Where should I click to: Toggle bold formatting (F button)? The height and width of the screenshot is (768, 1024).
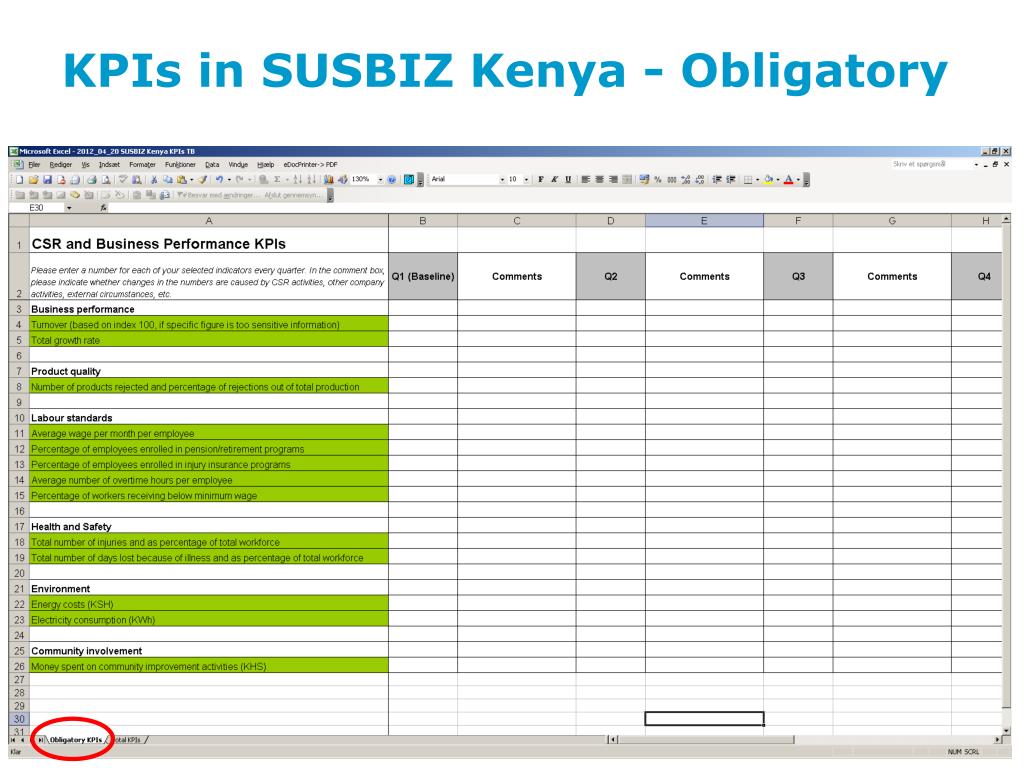541,179
